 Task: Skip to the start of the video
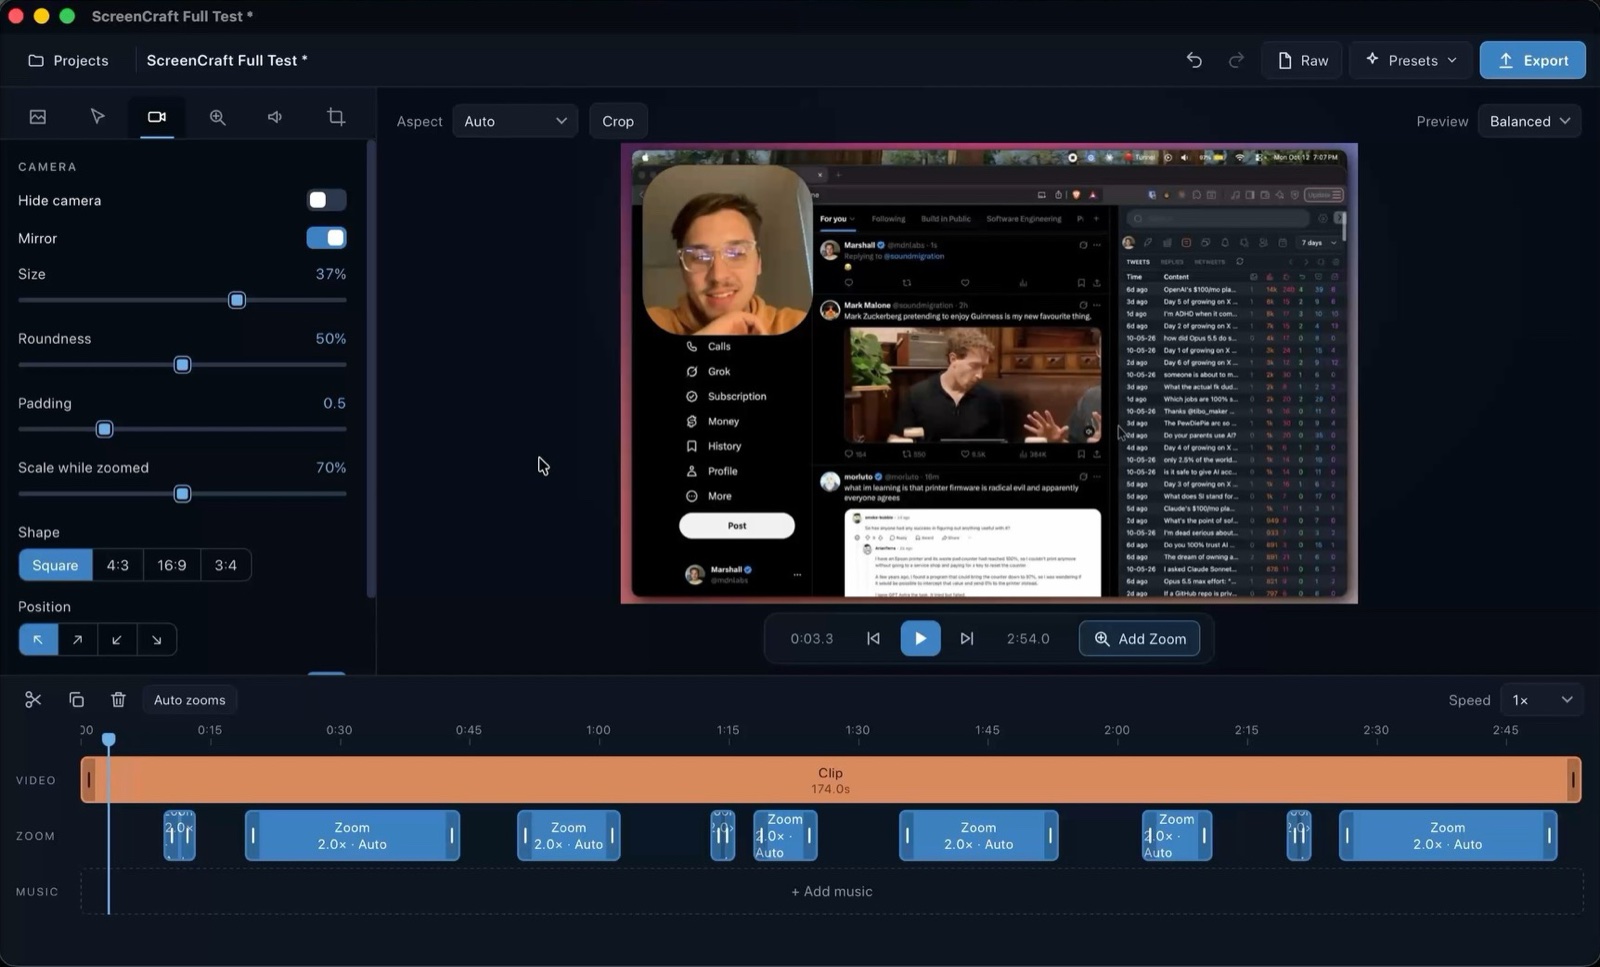873,639
